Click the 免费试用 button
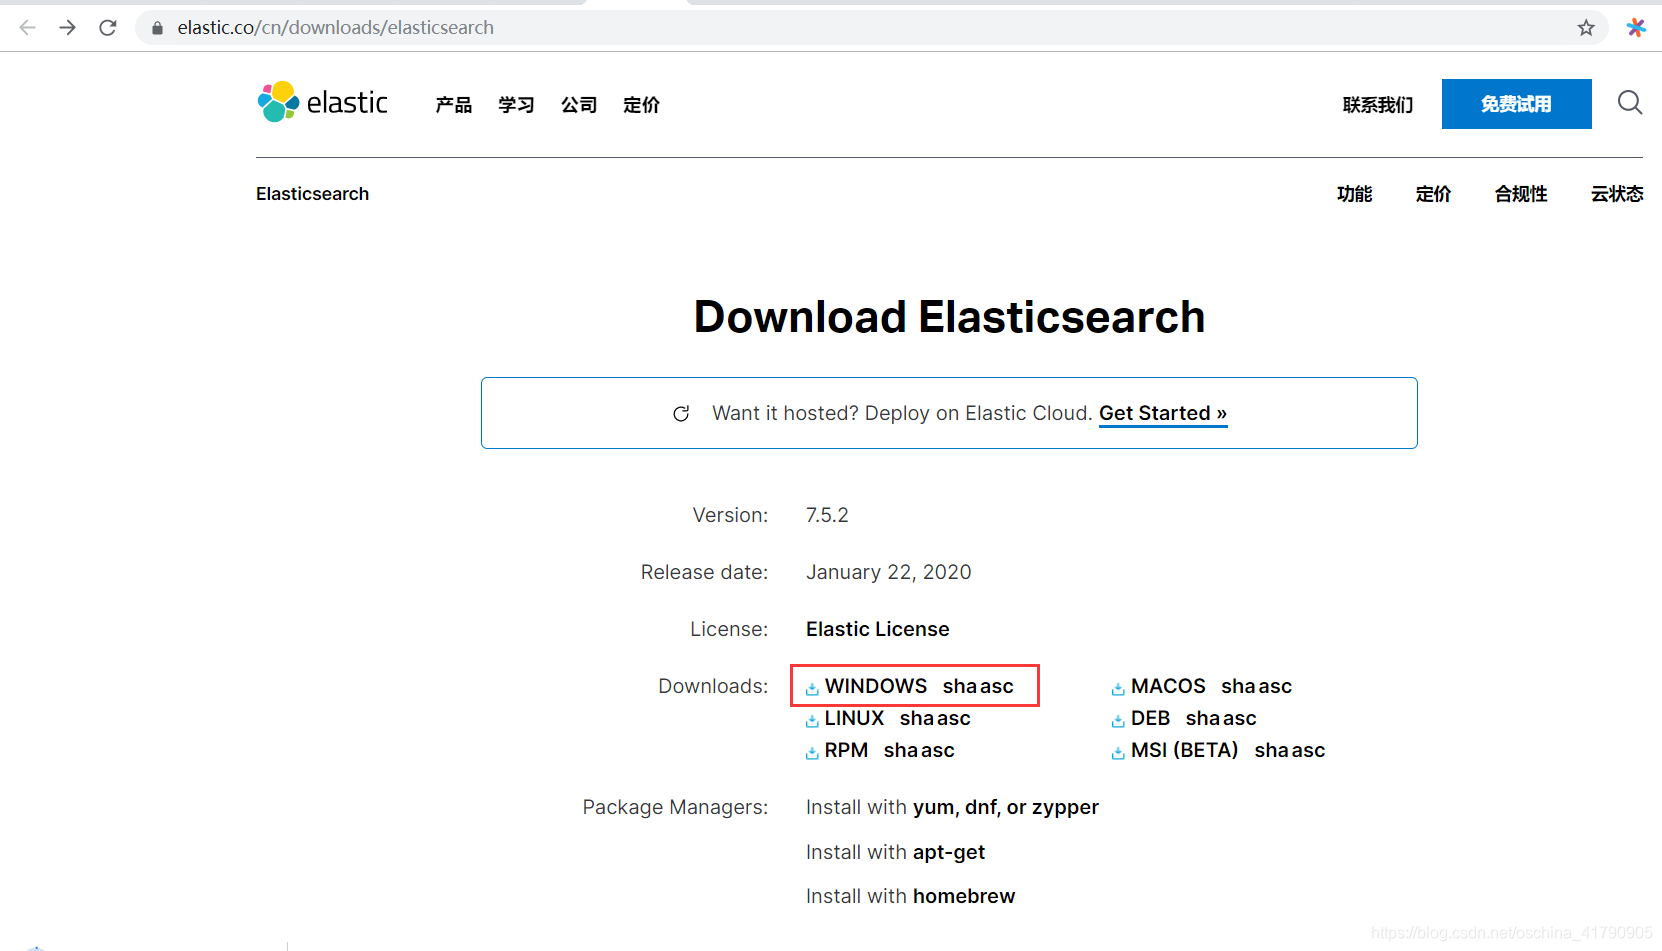Screen dimensions: 1662x951 pos(1516,104)
